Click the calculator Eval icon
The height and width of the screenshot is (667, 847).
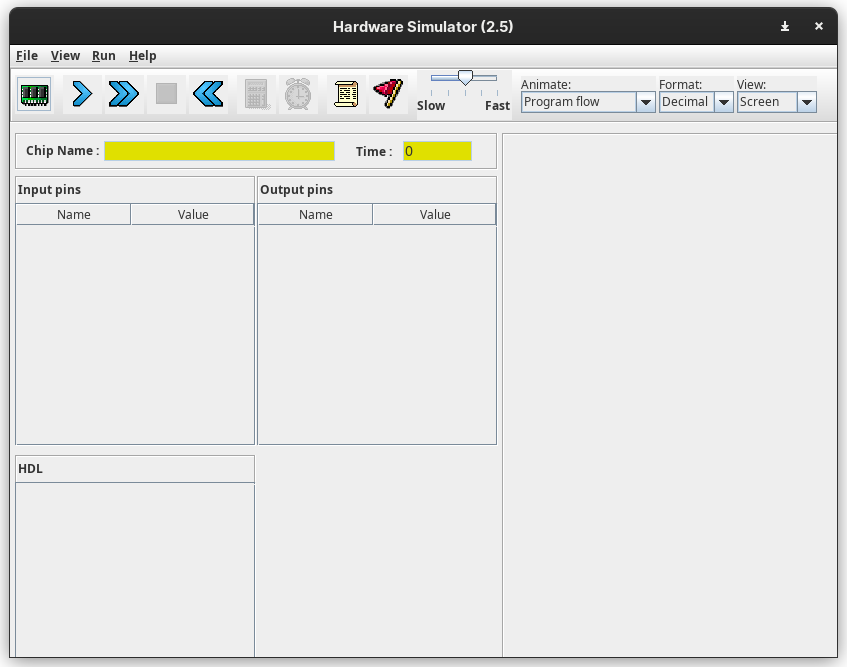pos(256,95)
